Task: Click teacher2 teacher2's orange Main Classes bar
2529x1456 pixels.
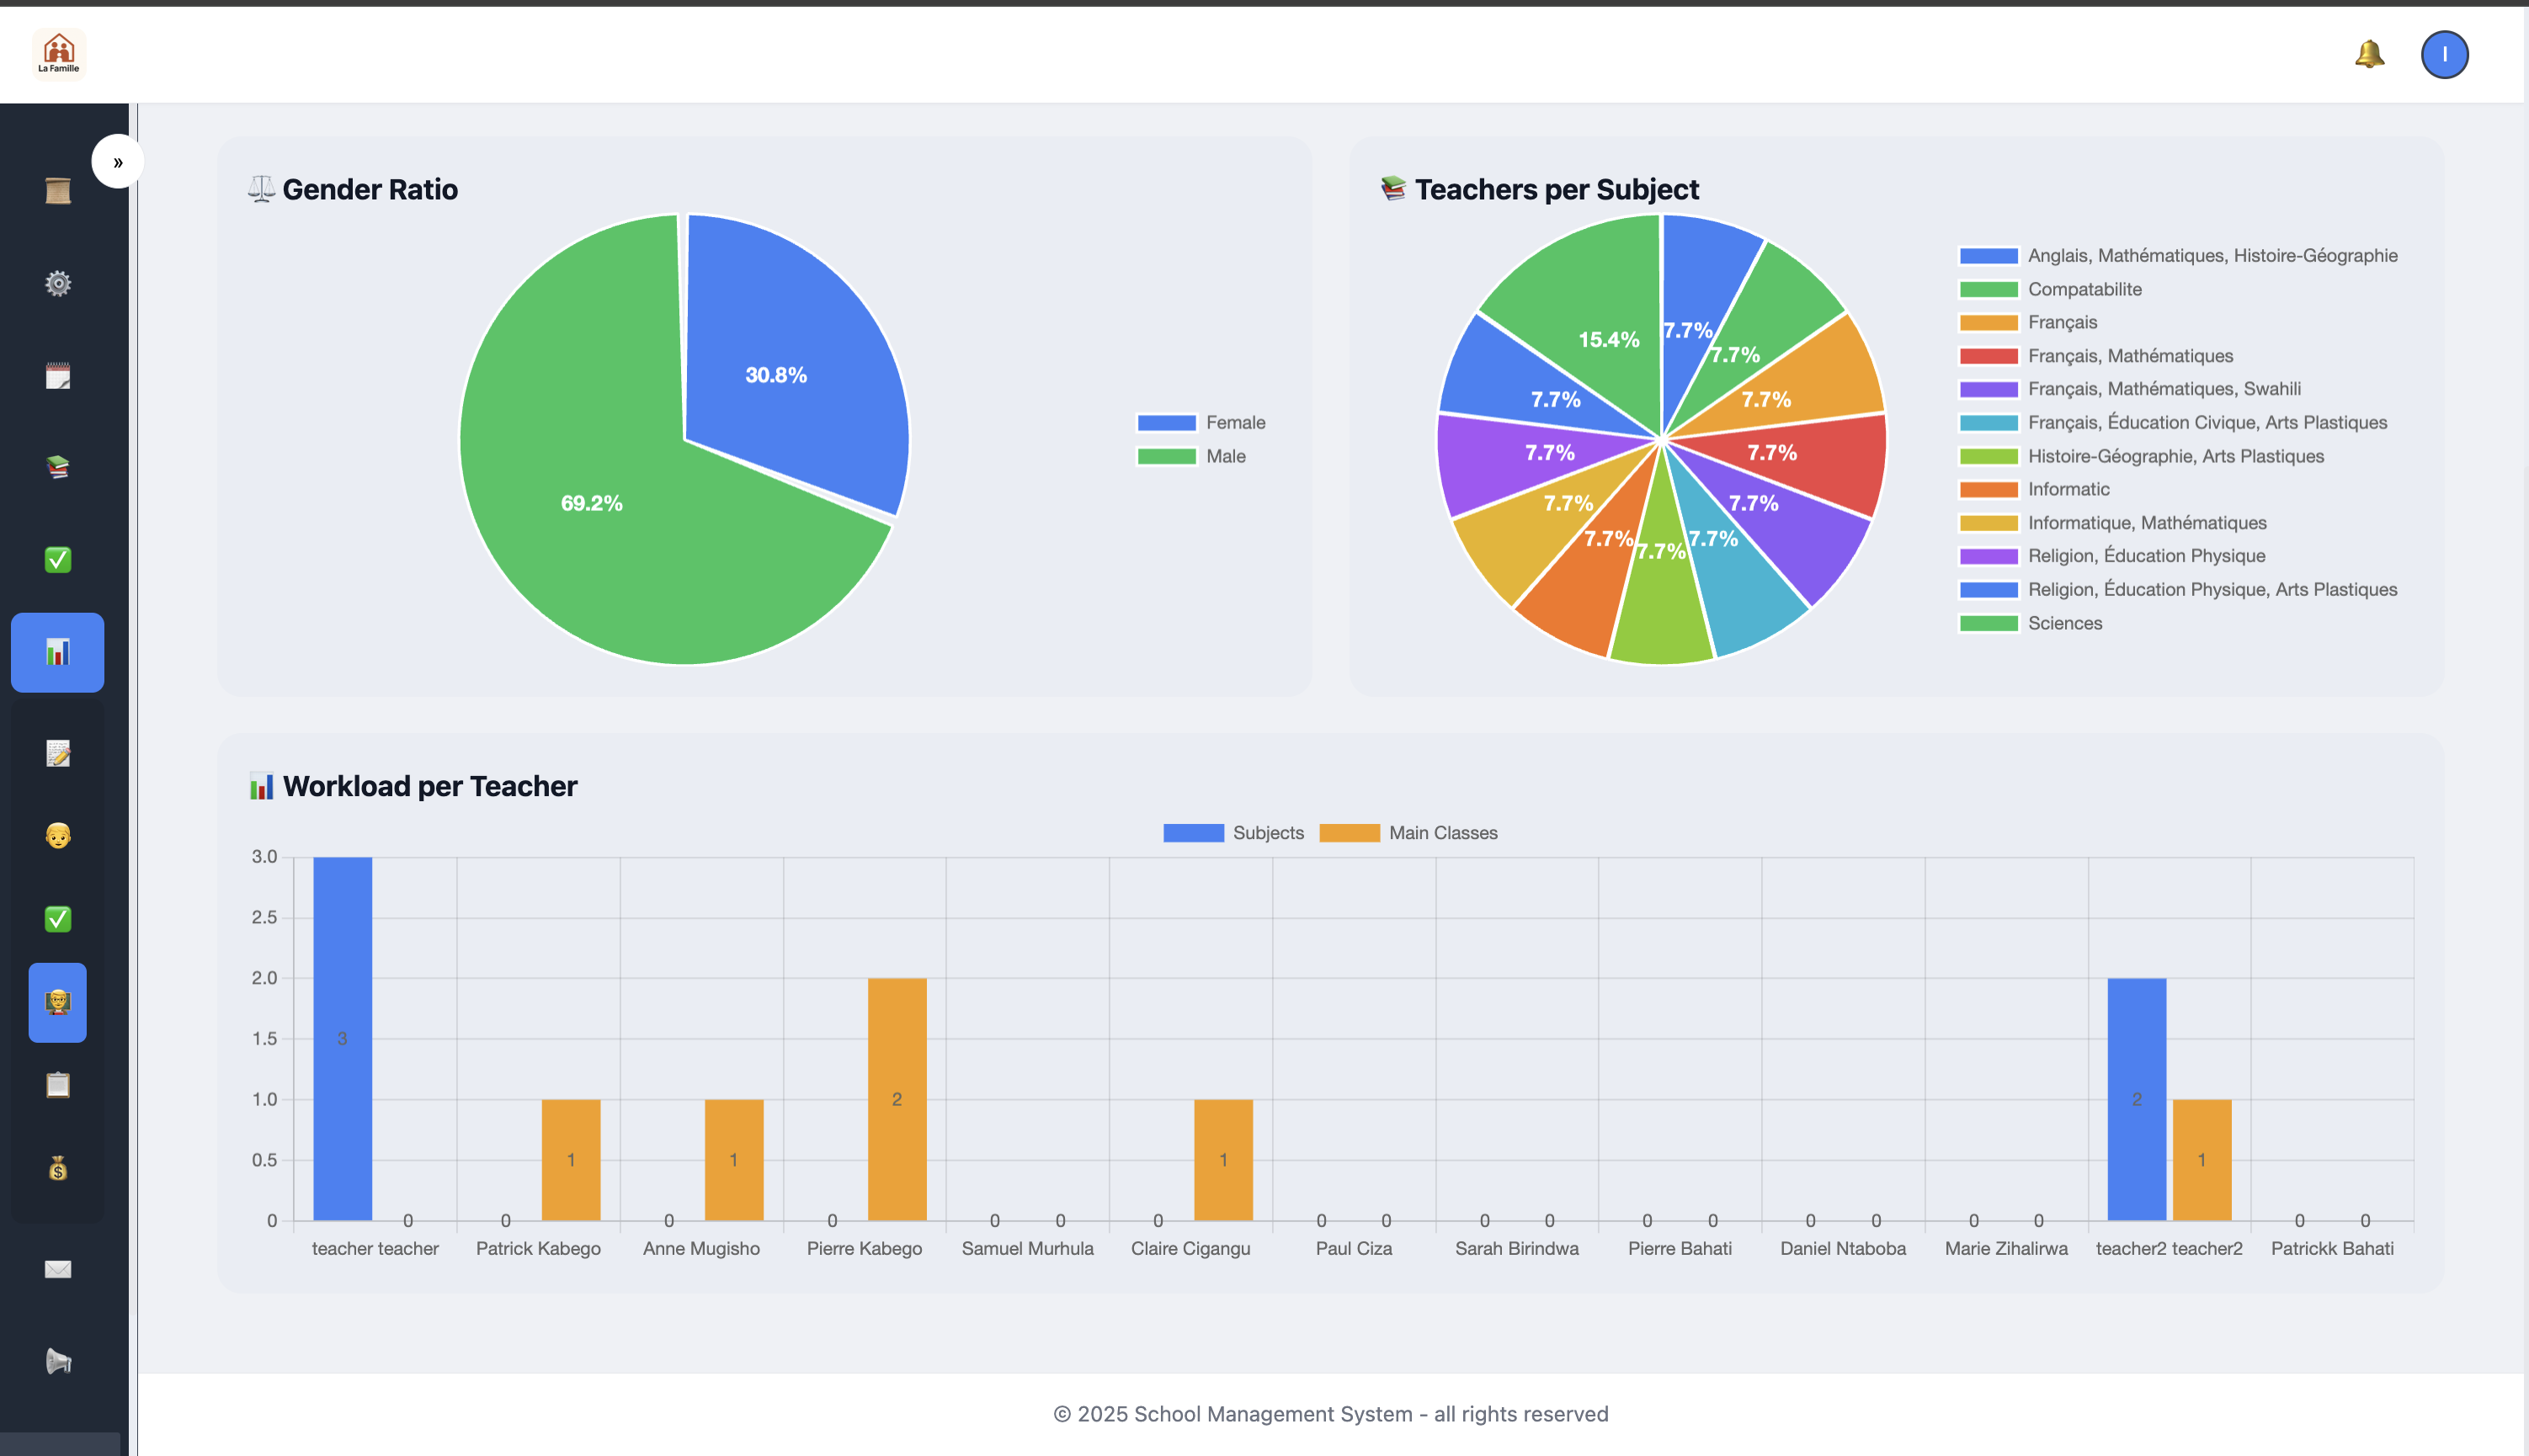Action: coord(2202,1160)
